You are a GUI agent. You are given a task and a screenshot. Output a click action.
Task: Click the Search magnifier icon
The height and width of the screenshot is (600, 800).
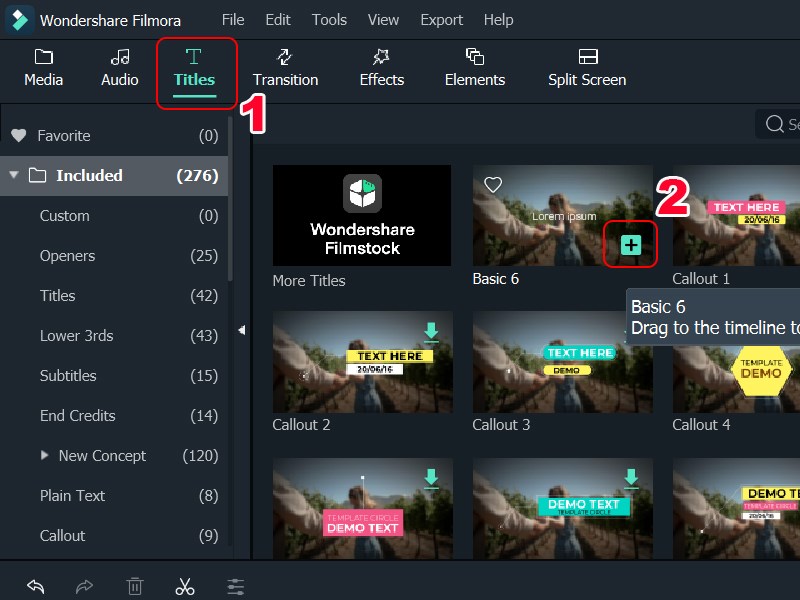pos(776,124)
